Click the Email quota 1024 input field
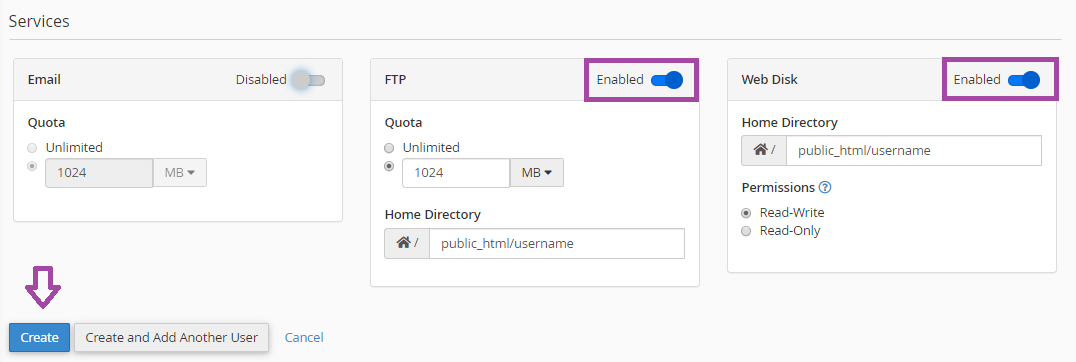Viewport: 1076px width, 362px height. point(99,173)
